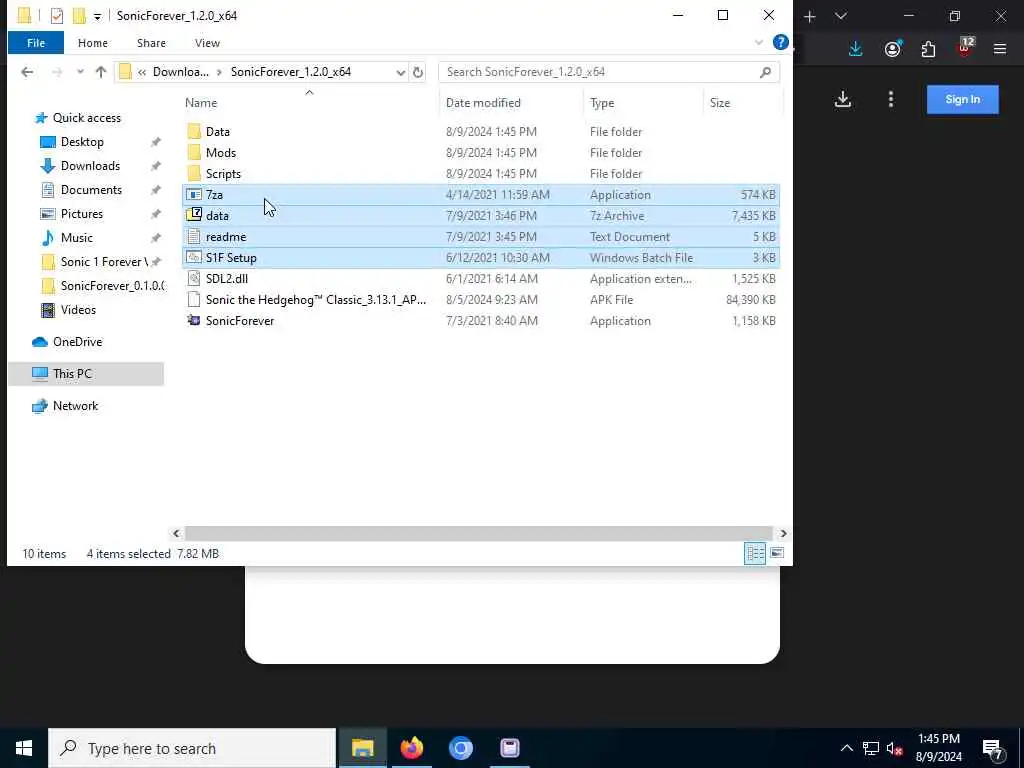Click into the Search SonicForever_1.2.0_x64 box
Image resolution: width=1024 pixels, height=768 pixels.
609,72
